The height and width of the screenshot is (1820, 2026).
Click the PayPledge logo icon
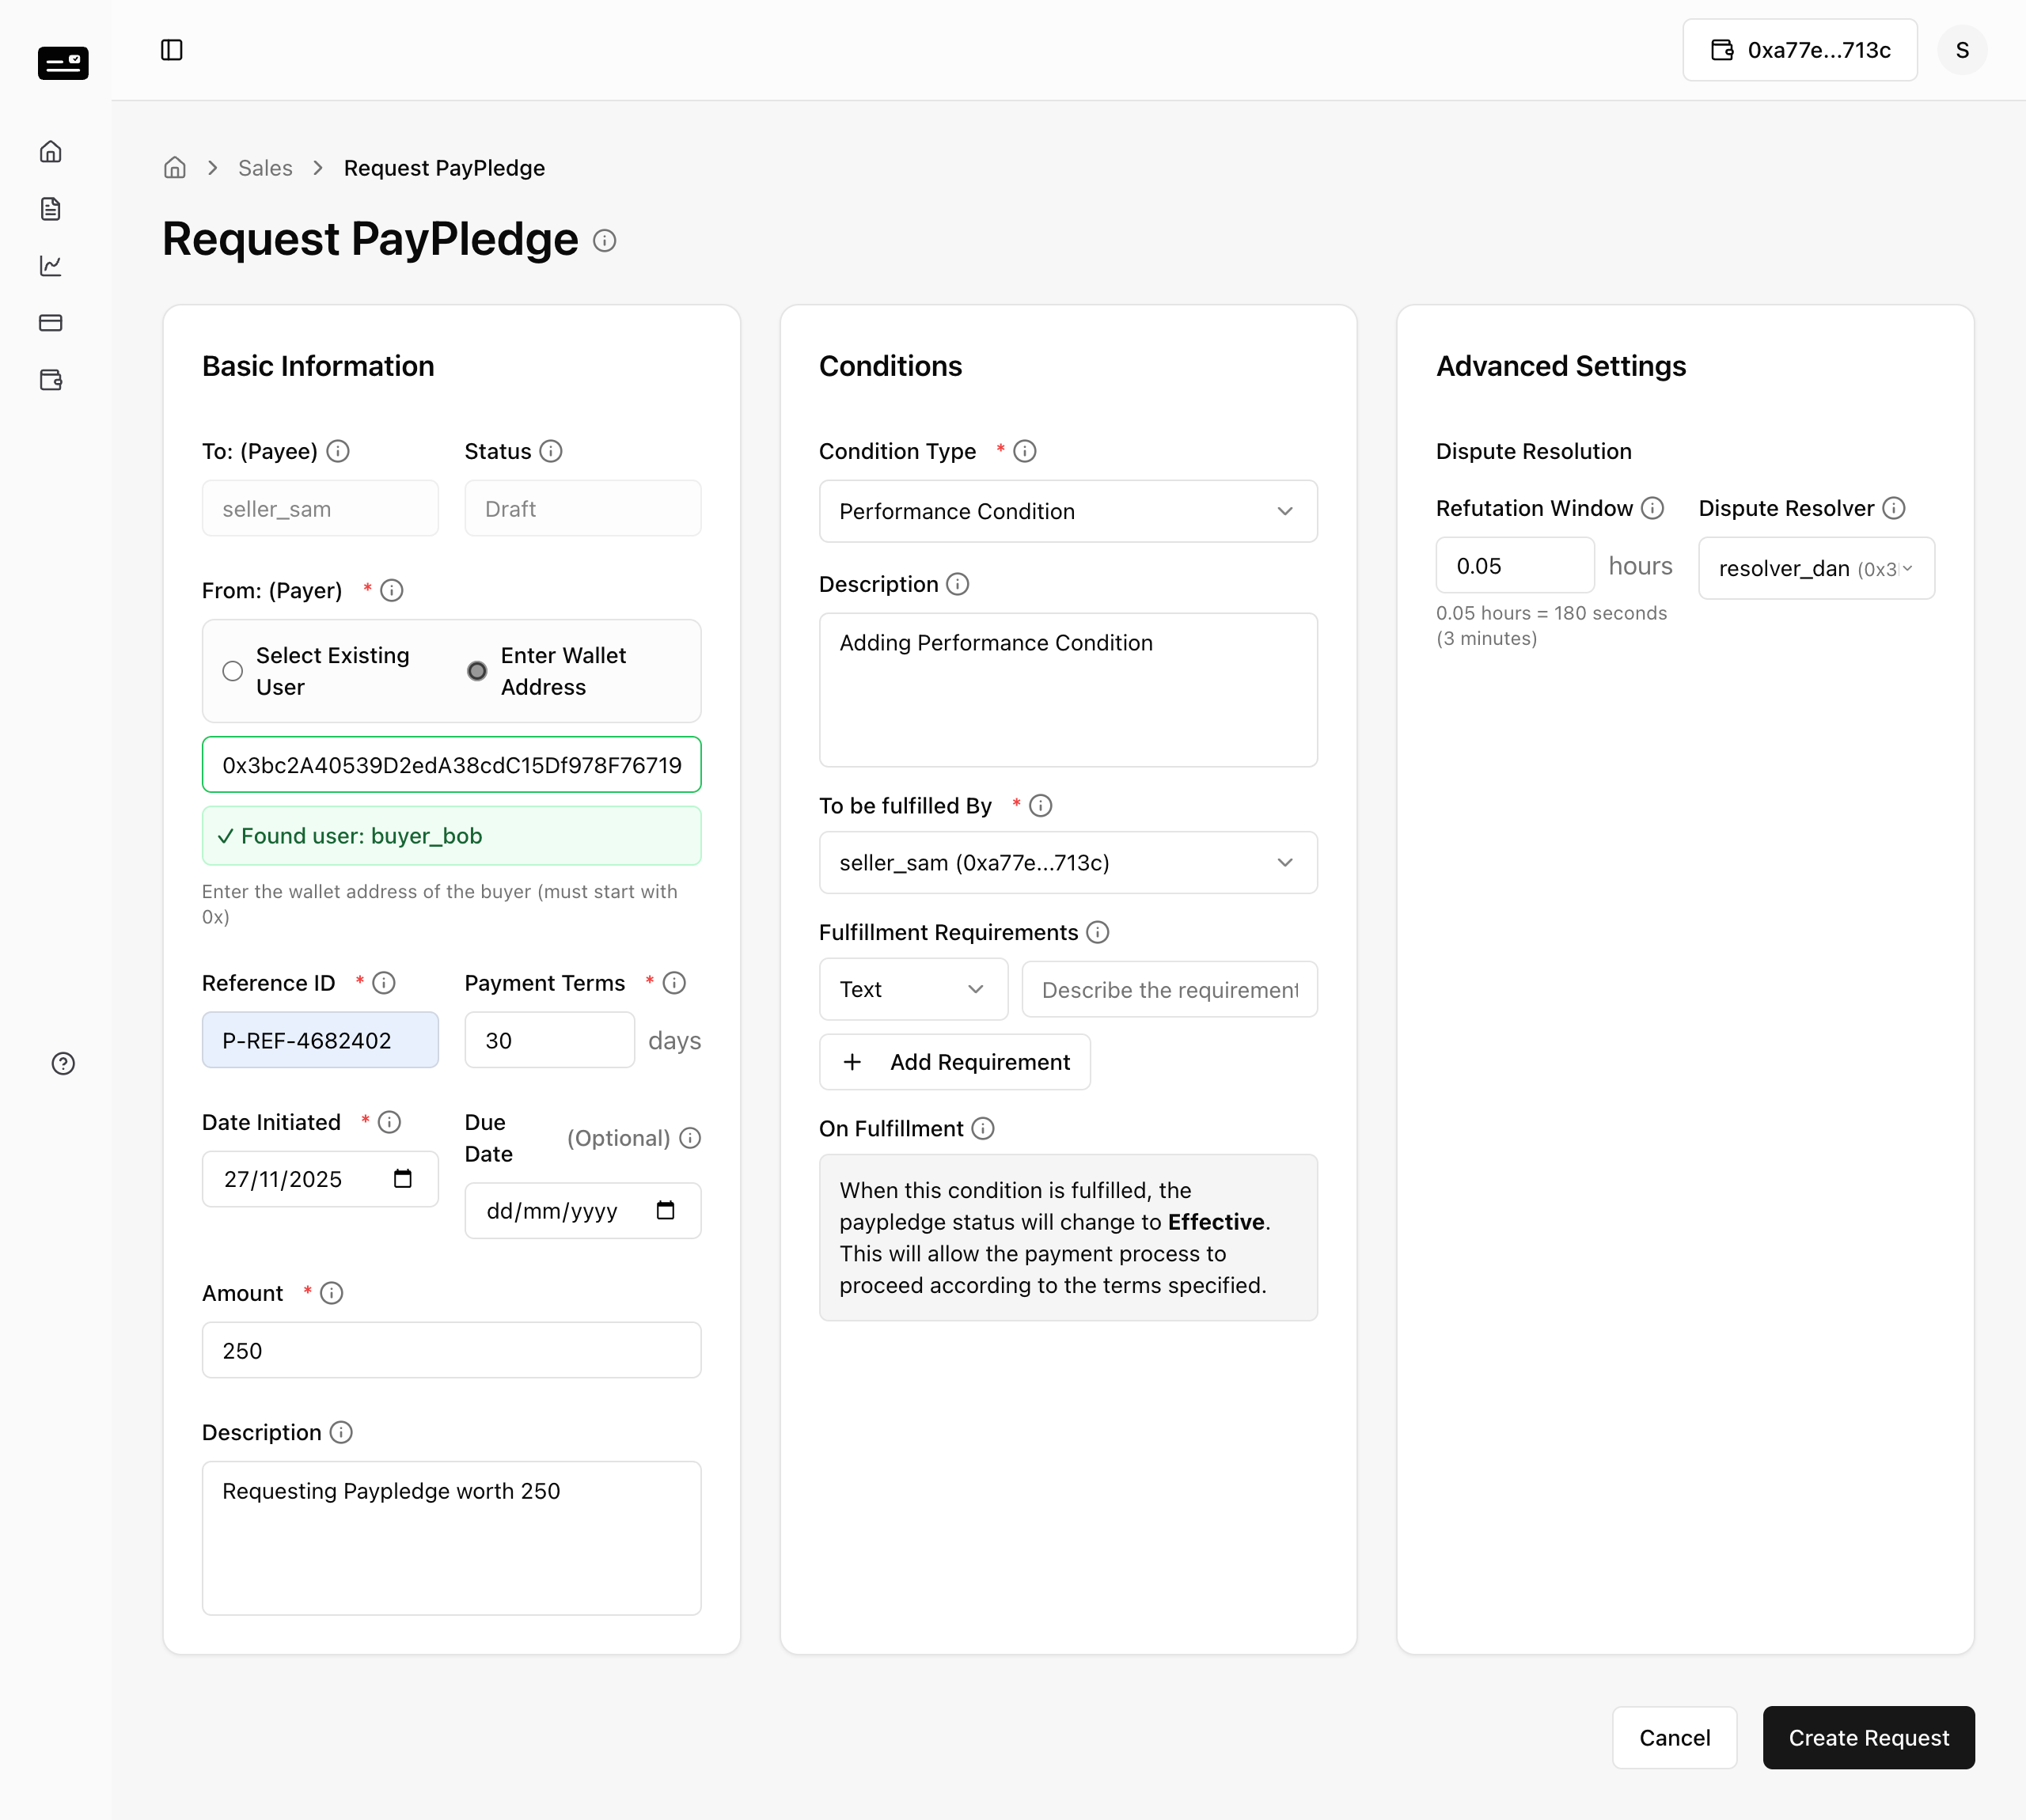pyautogui.click(x=63, y=63)
